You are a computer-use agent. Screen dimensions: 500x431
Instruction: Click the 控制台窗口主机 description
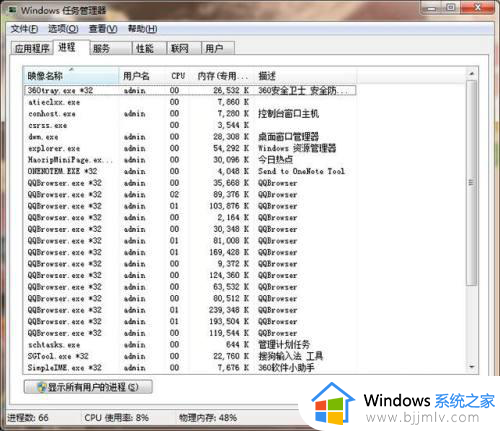click(288, 114)
